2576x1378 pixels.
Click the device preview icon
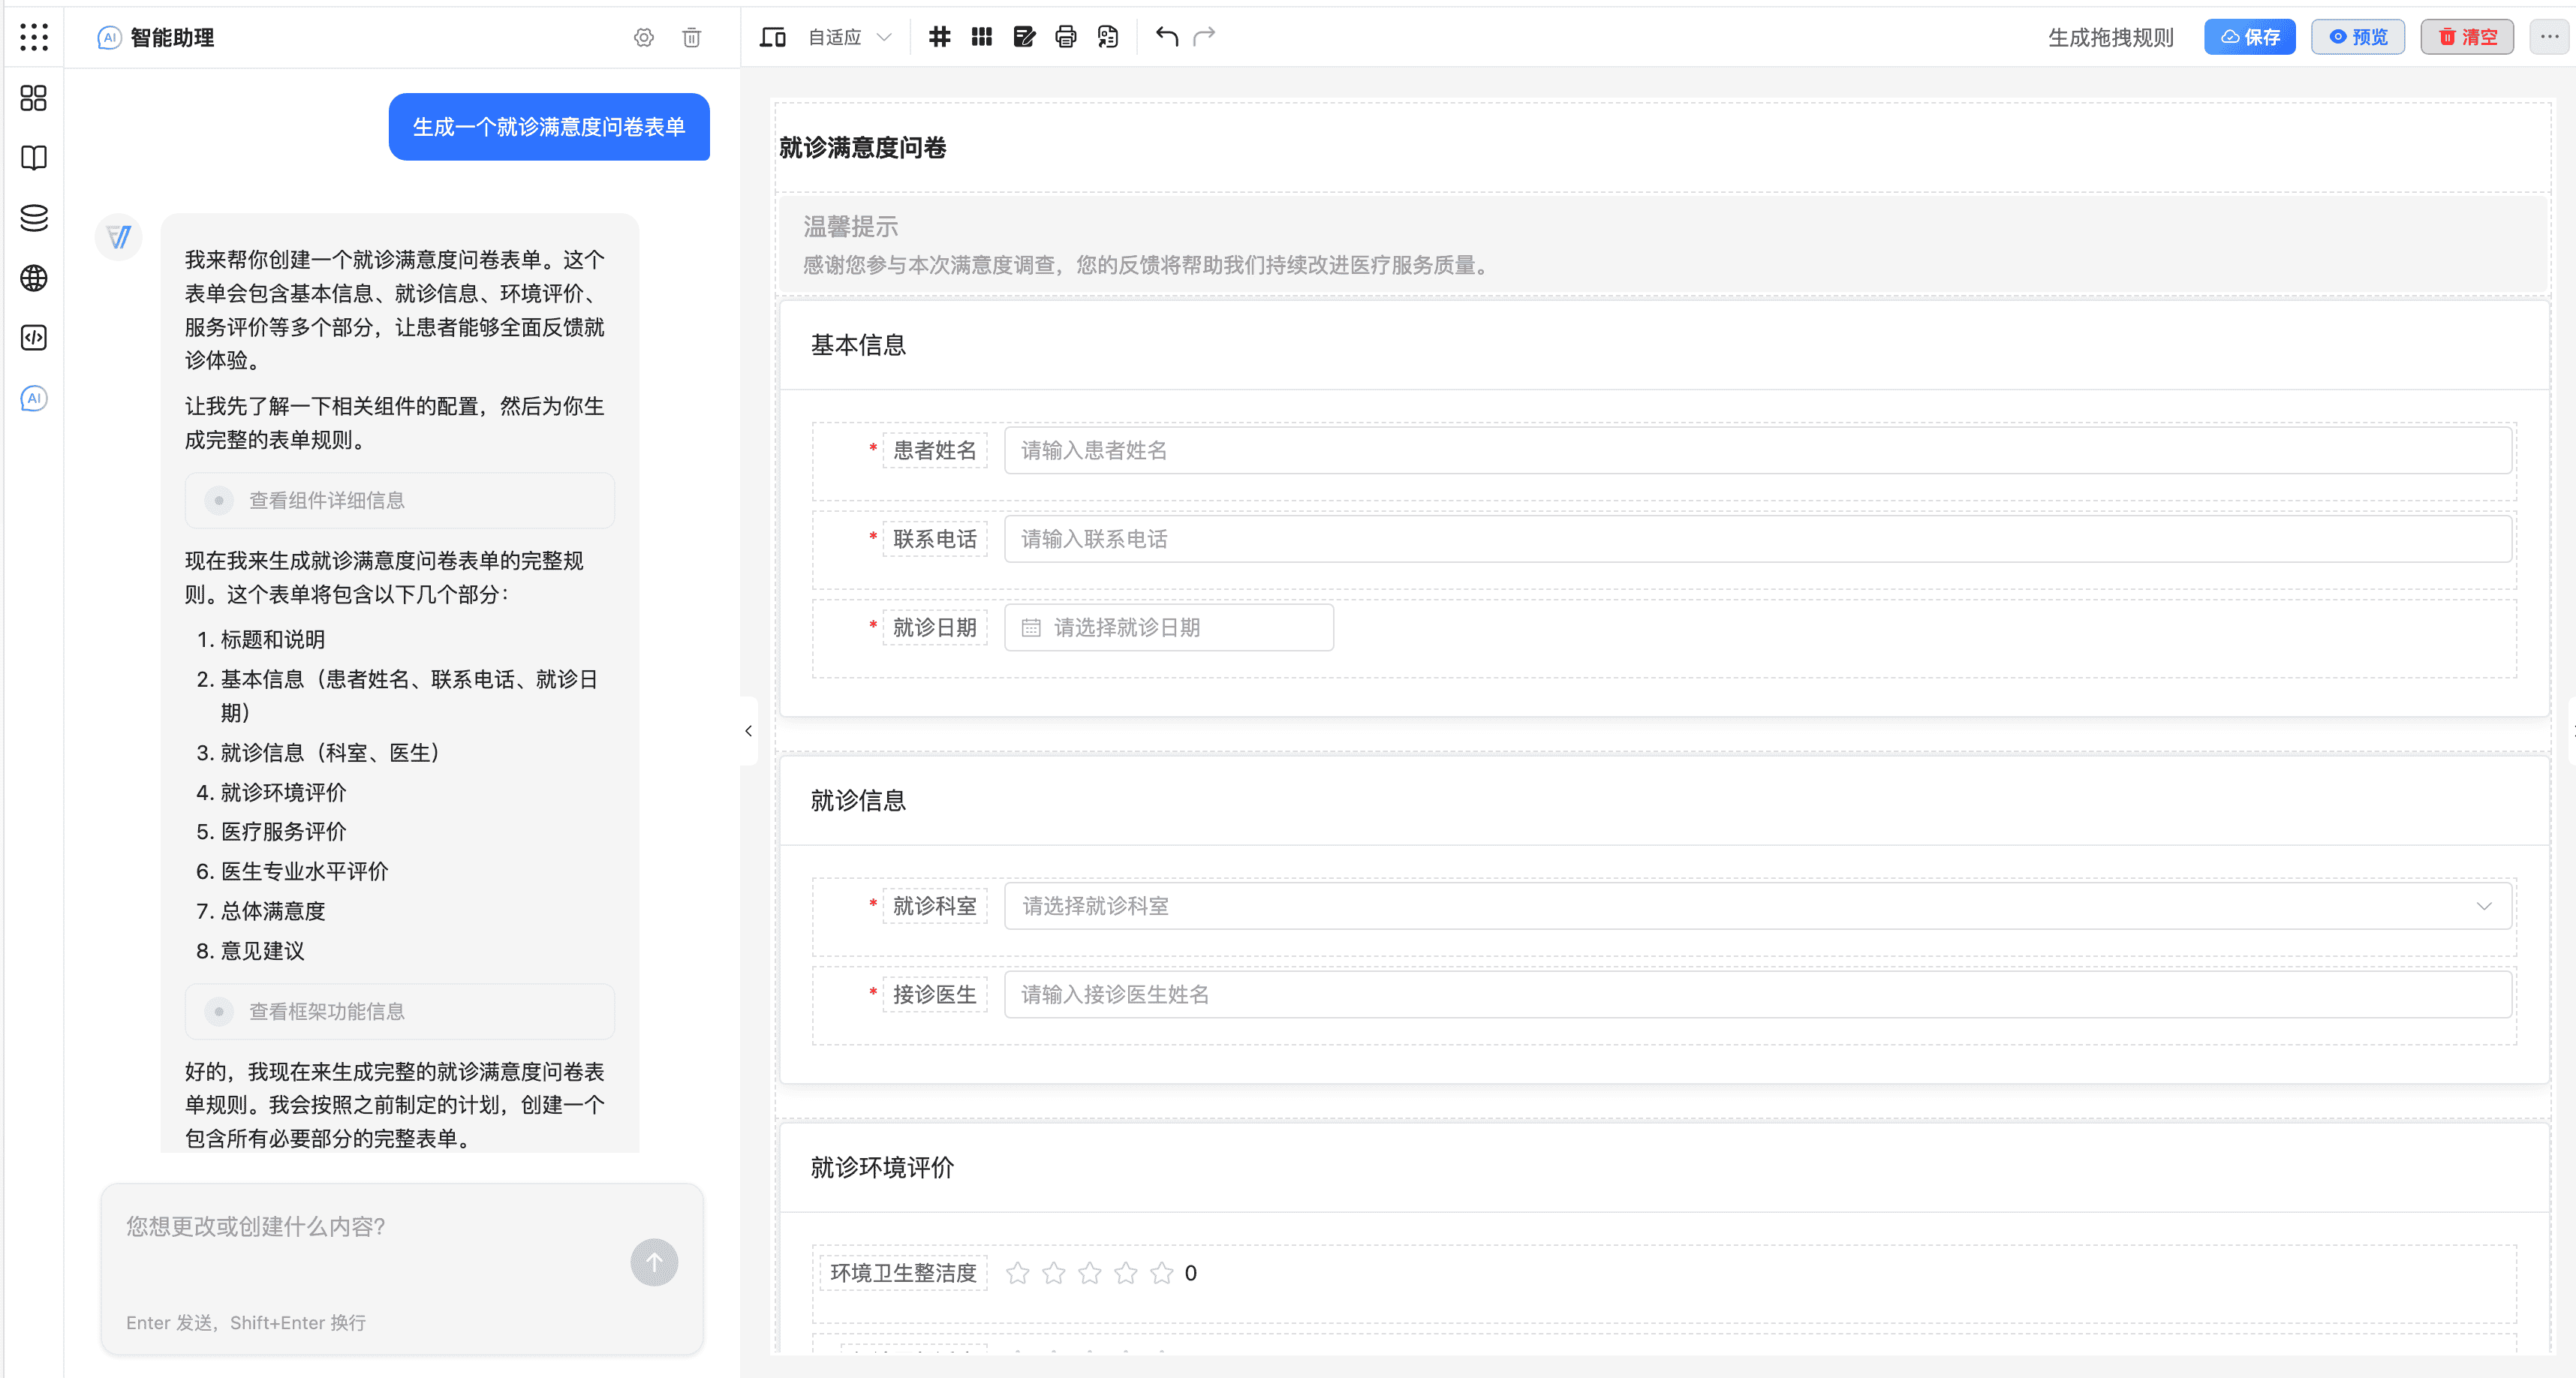point(773,37)
